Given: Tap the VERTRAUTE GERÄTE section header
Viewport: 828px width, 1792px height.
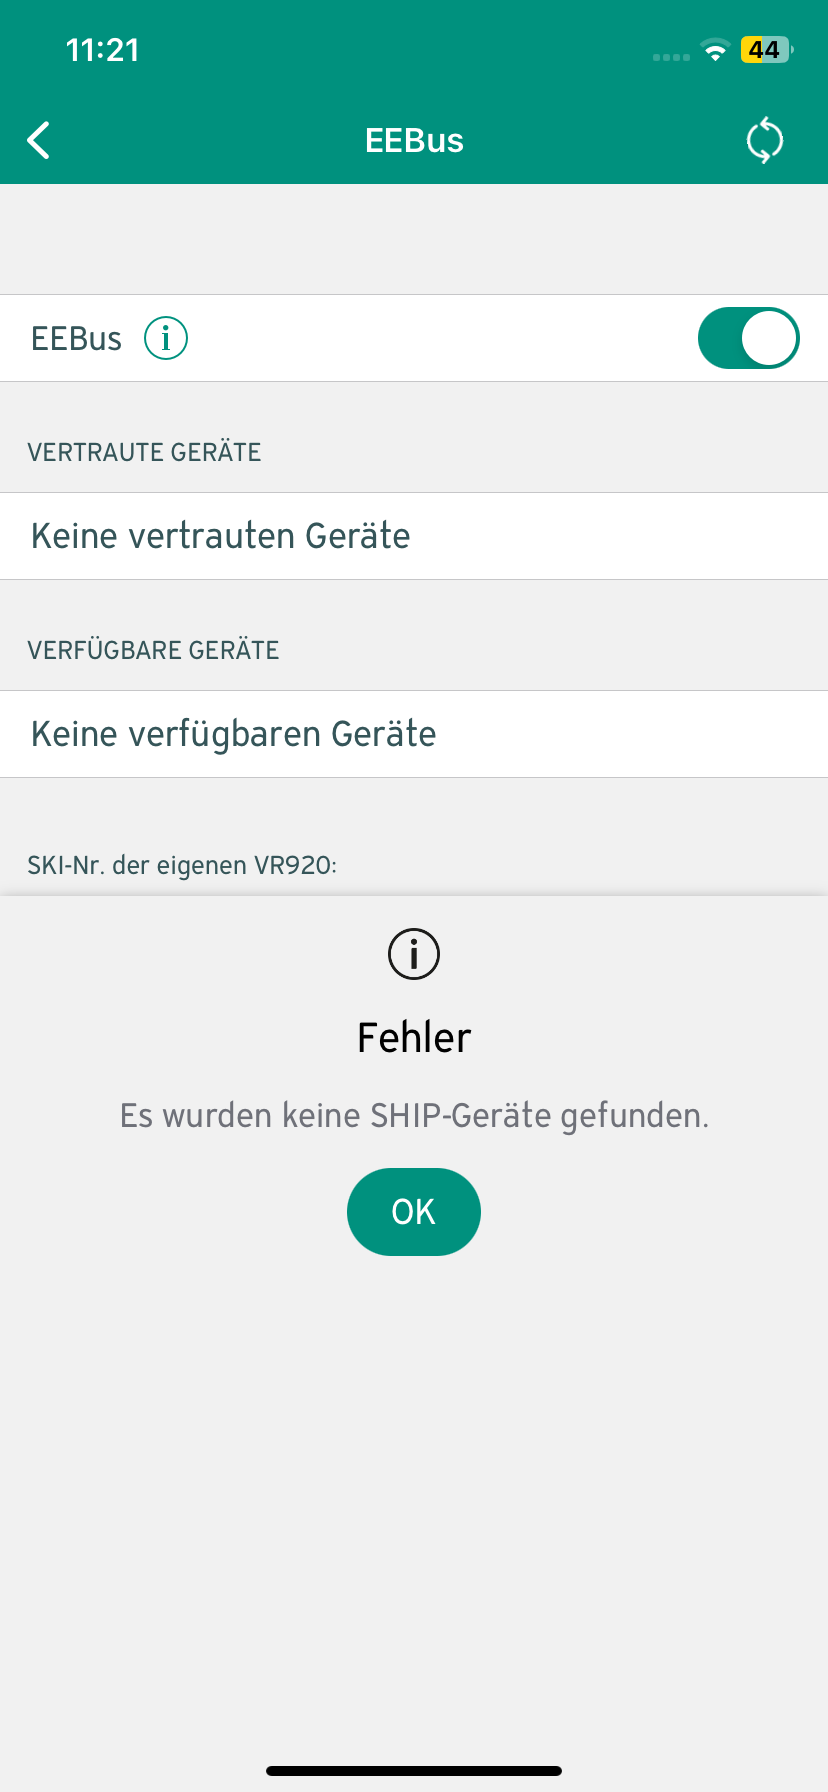Looking at the screenshot, I should [x=144, y=452].
